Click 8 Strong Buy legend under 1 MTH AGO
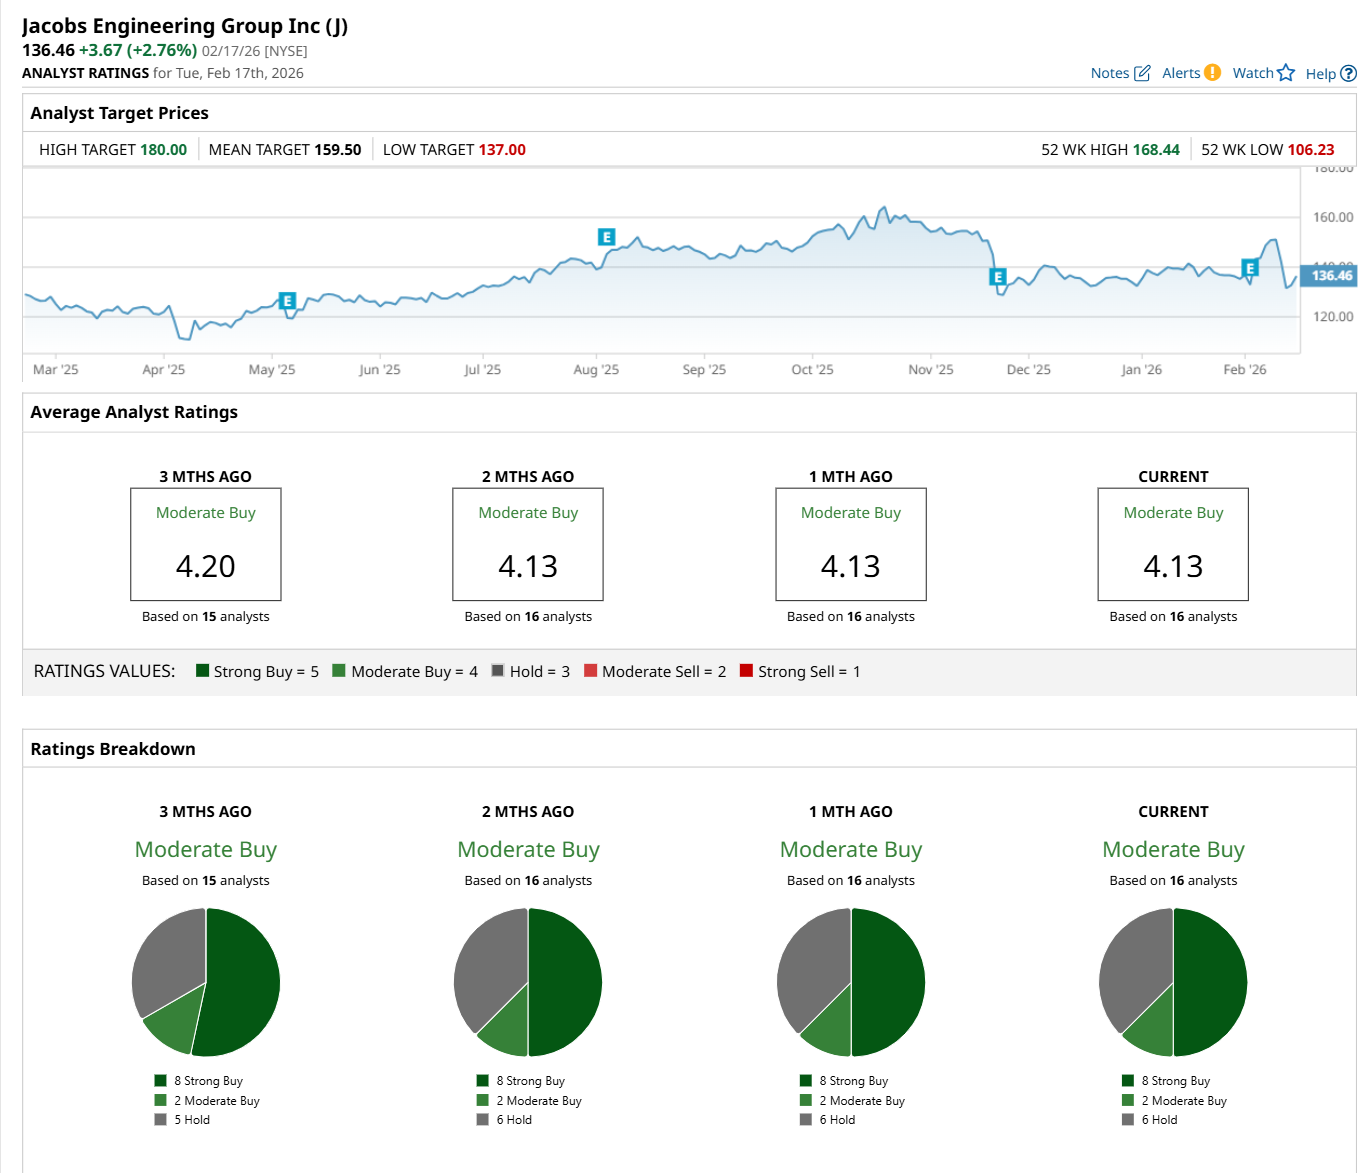The image size is (1367, 1173). (x=853, y=1081)
